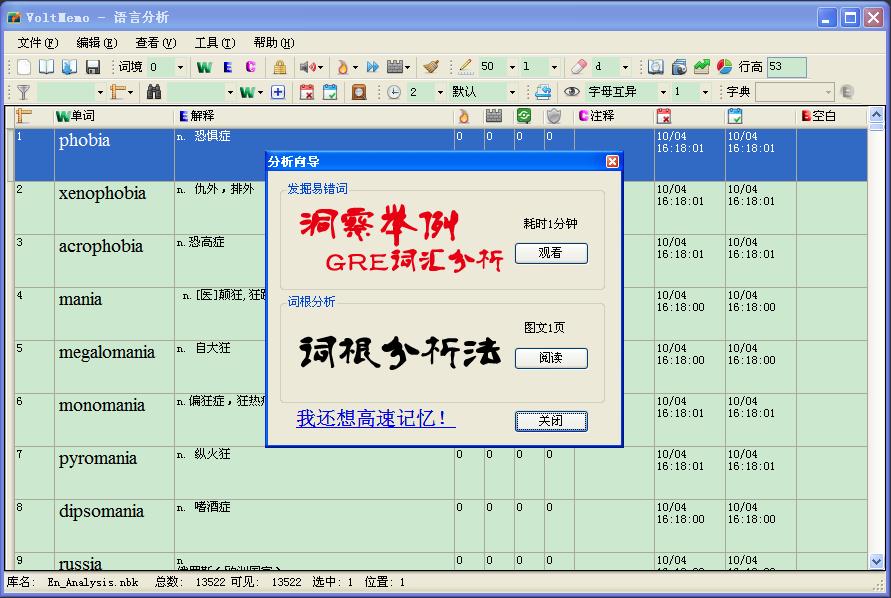Open the 工具(T) menu
The height and width of the screenshot is (598, 891).
[x=214, y=43]
